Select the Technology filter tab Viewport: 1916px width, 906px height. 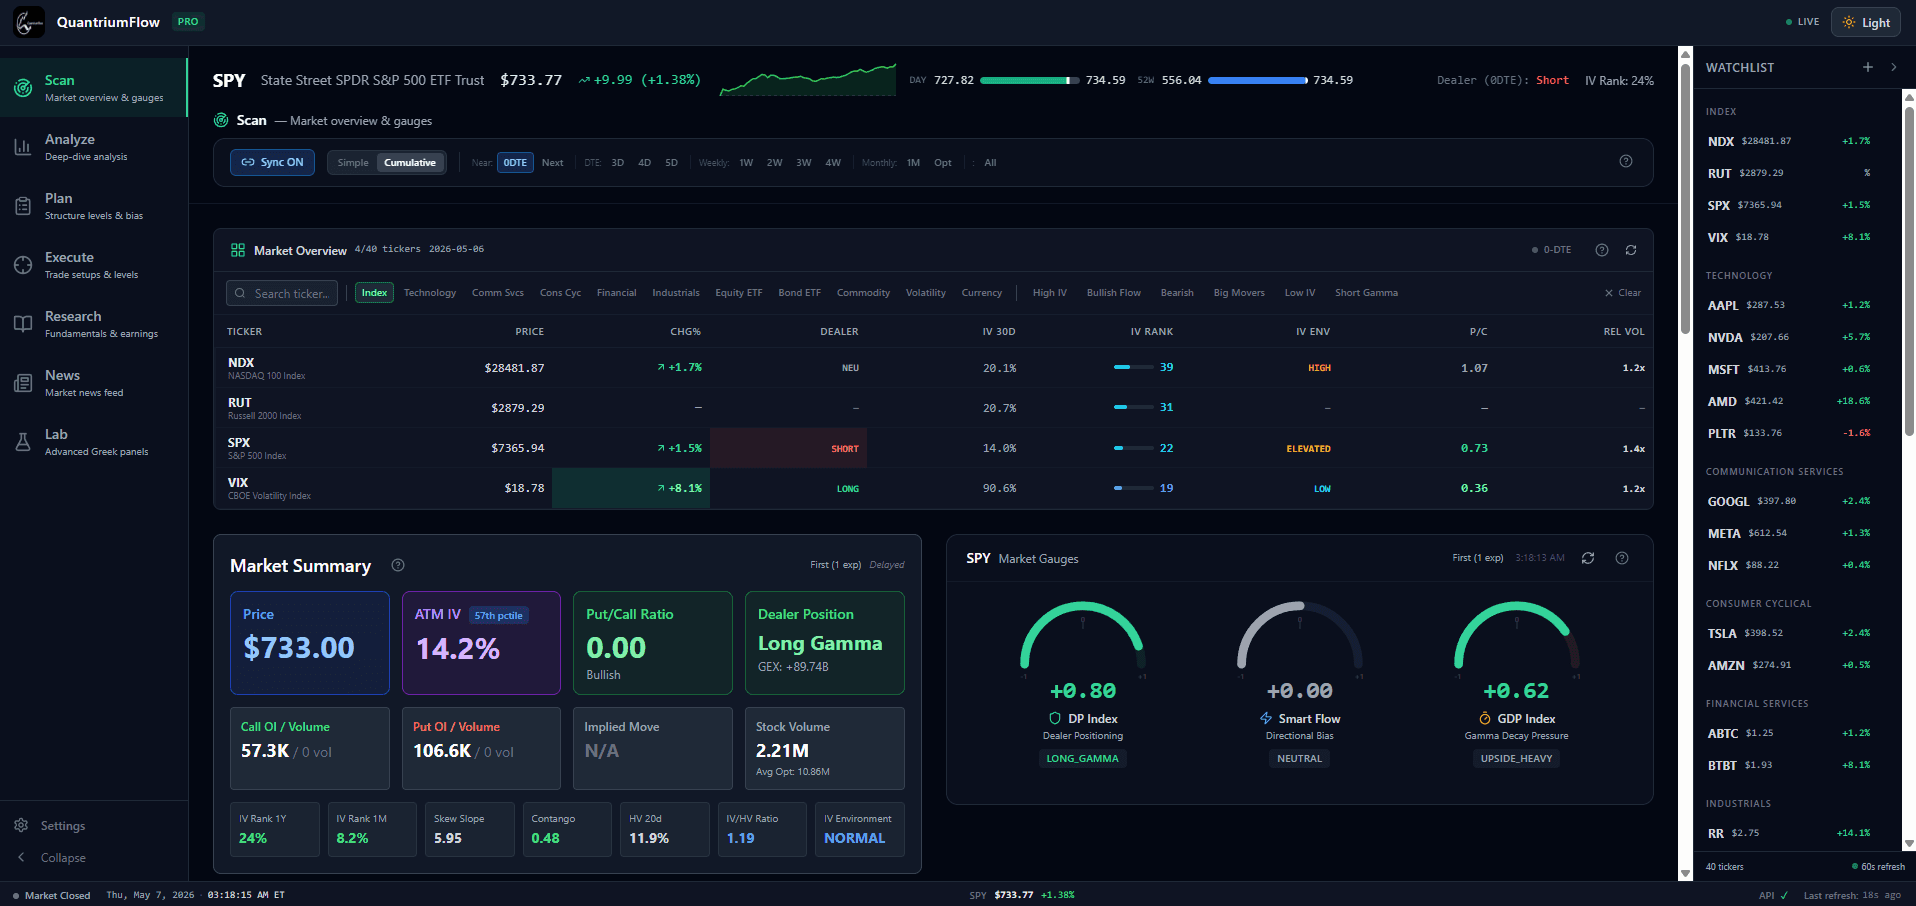(430, 293)
